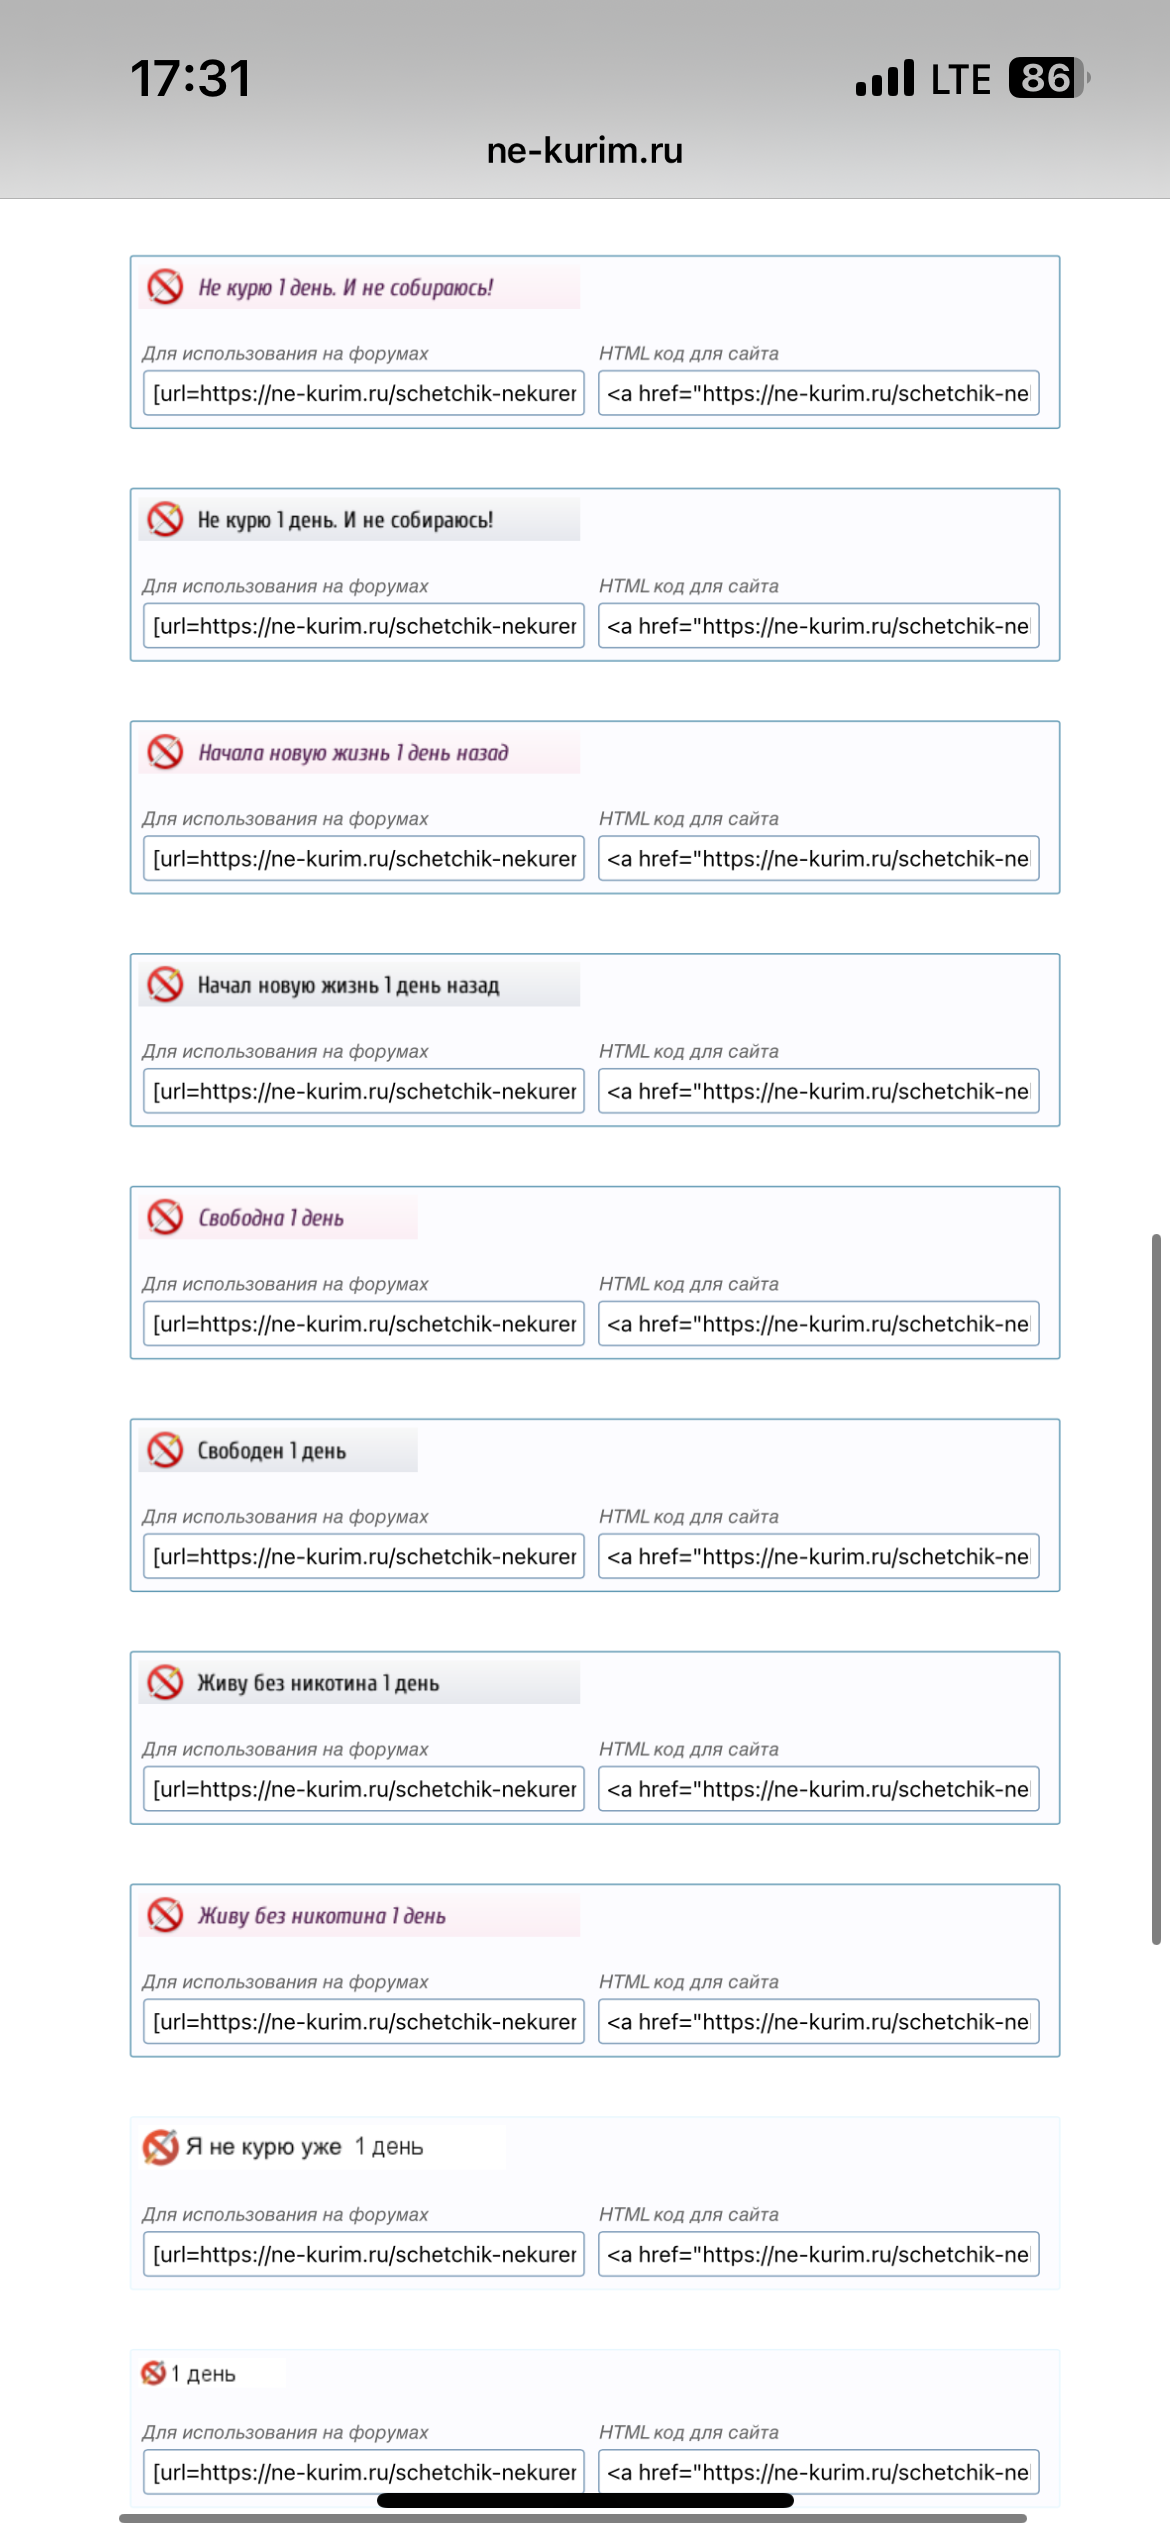This screenshot has width=1170, height=2532.
Task: Select forum code field under "Начала новую жизнь"
Action: tap(364, 858)
